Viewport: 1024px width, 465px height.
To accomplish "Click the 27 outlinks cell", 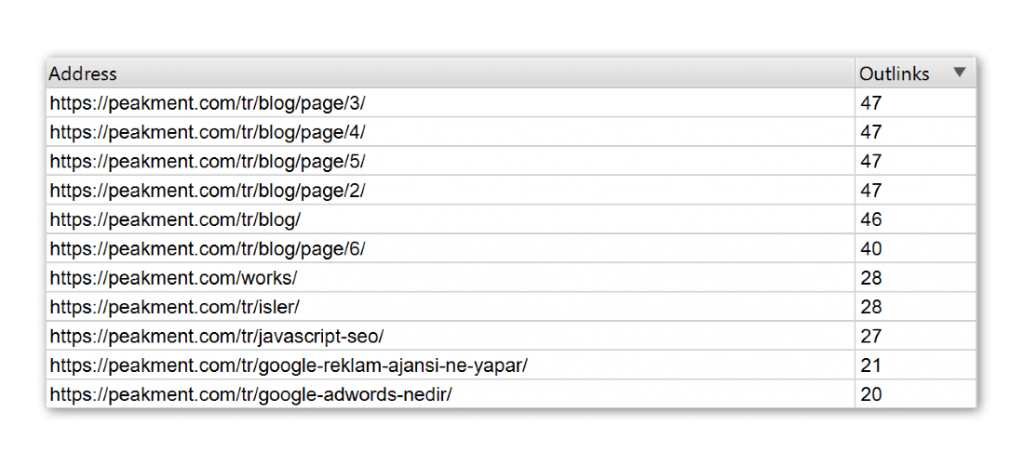I will [x=871, y=336].
